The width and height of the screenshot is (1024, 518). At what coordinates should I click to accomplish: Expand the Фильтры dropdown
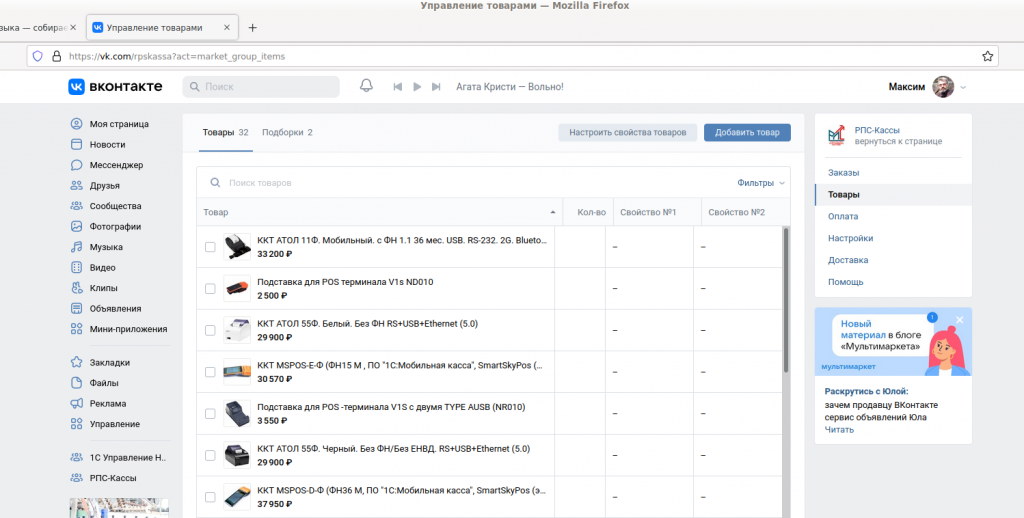click(761, 183)
